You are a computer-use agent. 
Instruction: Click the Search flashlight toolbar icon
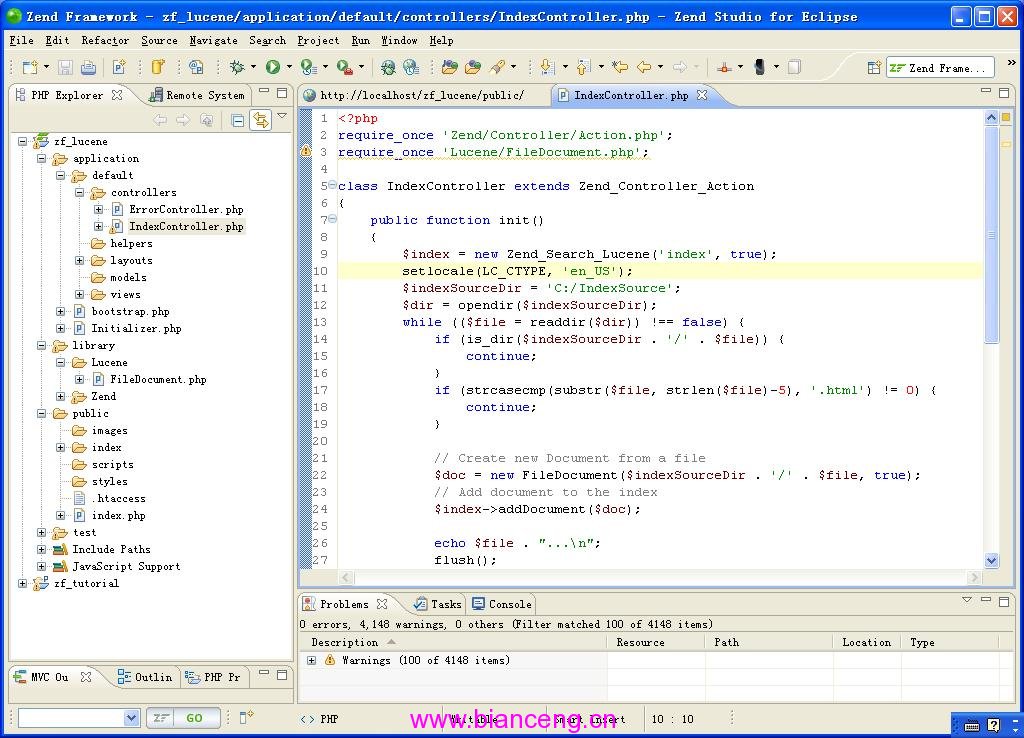498,67
